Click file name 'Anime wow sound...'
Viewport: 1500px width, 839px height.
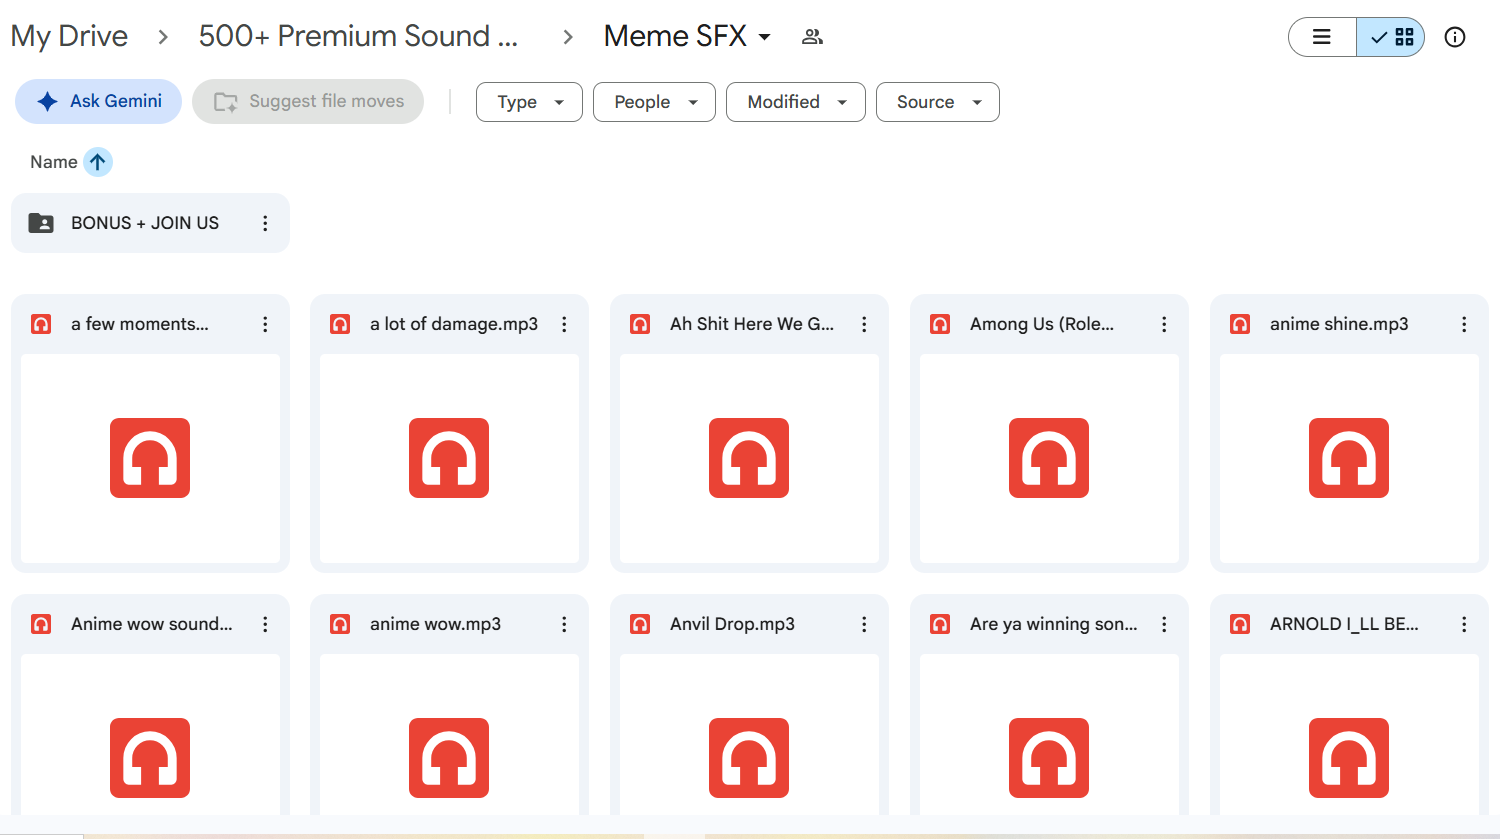(x=152, y=624)
